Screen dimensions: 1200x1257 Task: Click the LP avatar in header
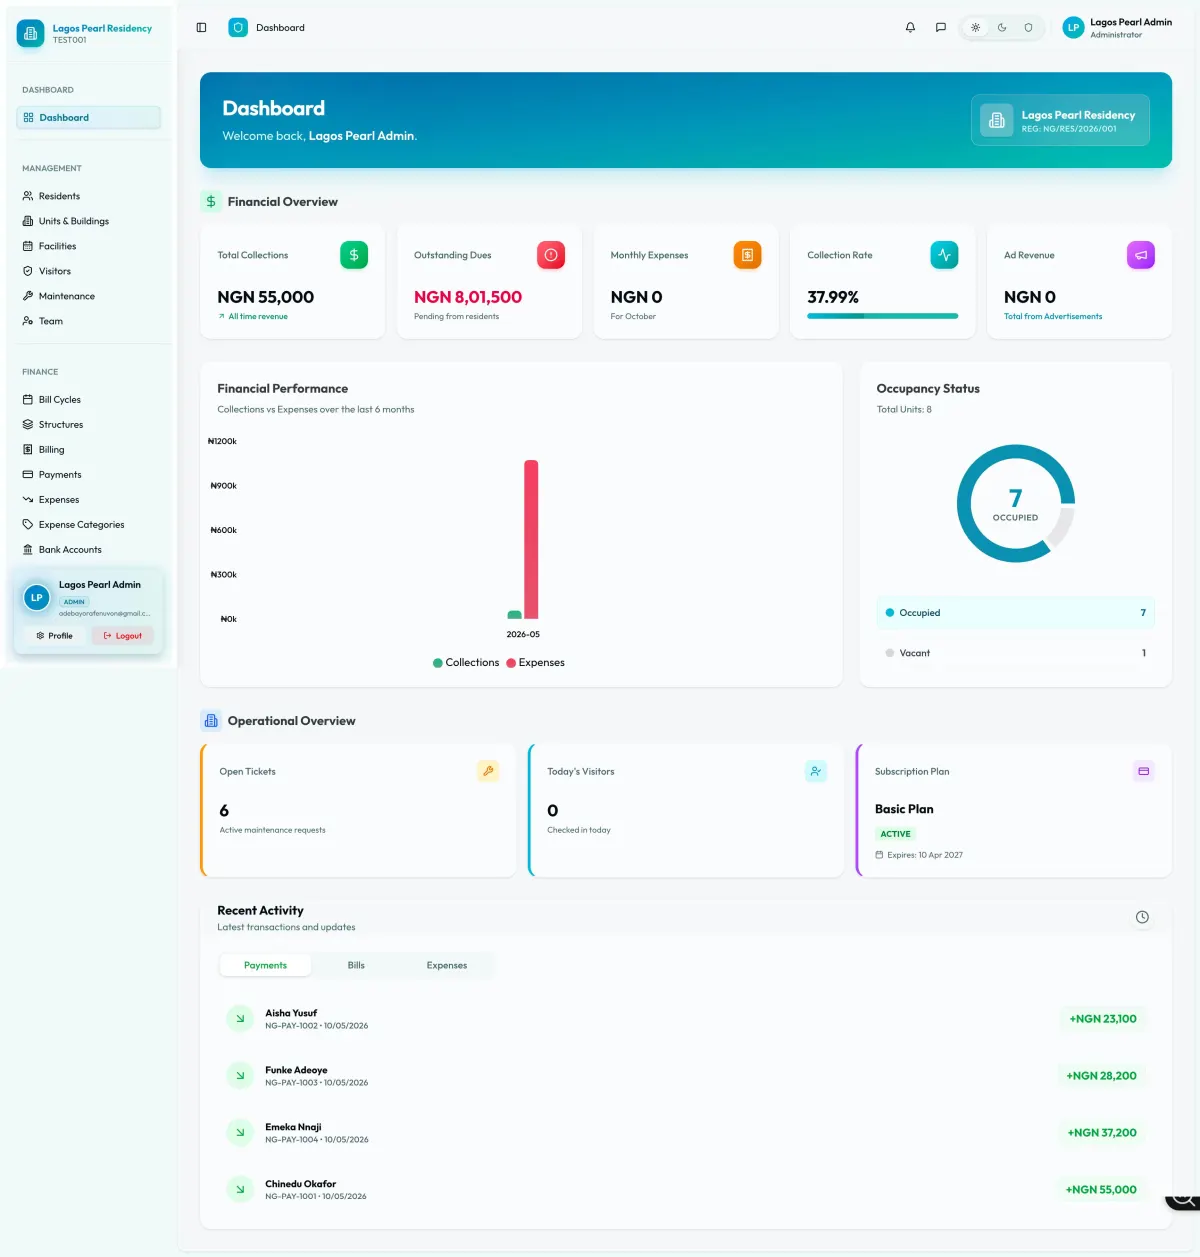(1073, 28)
